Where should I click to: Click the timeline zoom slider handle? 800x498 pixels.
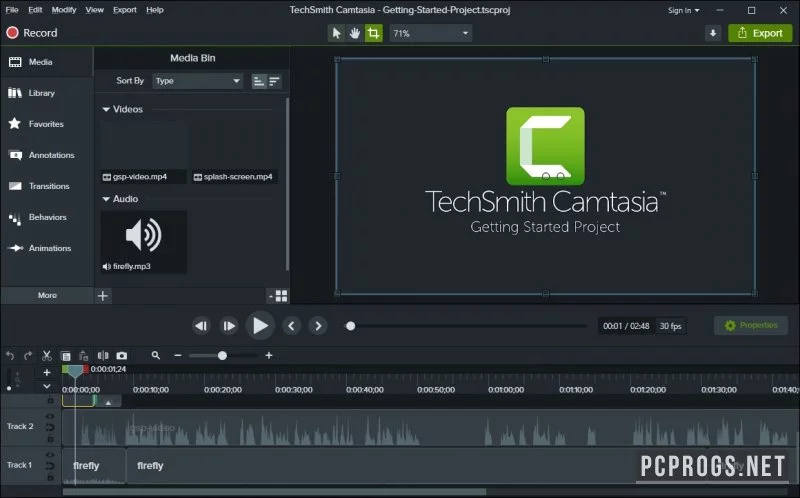[x=222, y=356]
